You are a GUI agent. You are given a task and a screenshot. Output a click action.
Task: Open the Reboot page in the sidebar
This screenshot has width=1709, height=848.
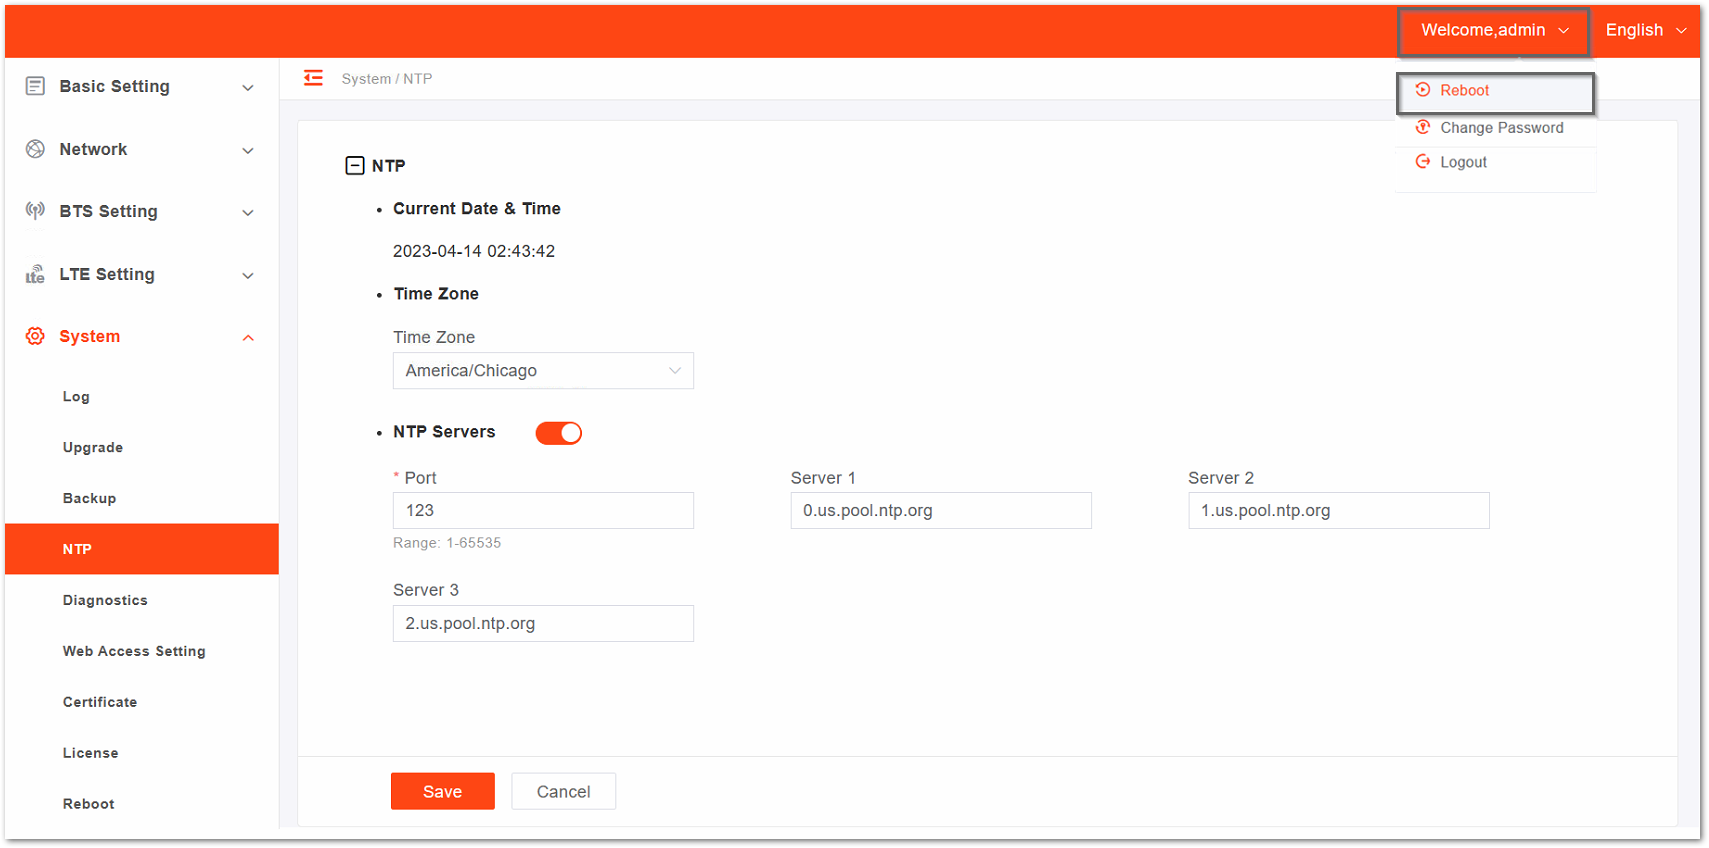[x=88, y=805]
